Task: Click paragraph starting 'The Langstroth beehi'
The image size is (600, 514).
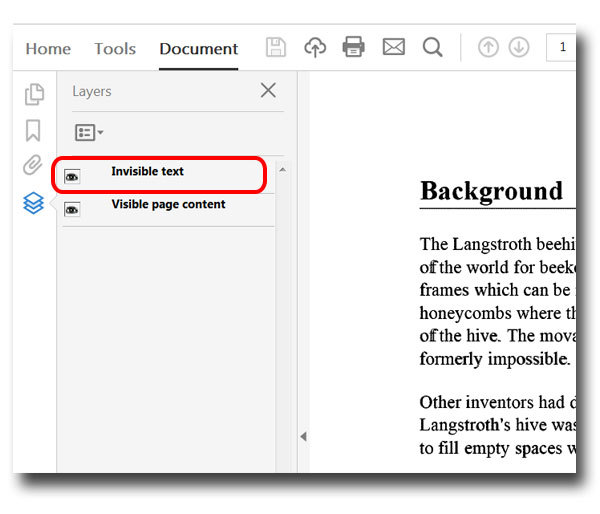Action: pyautogui.click(x=497, y=302)
